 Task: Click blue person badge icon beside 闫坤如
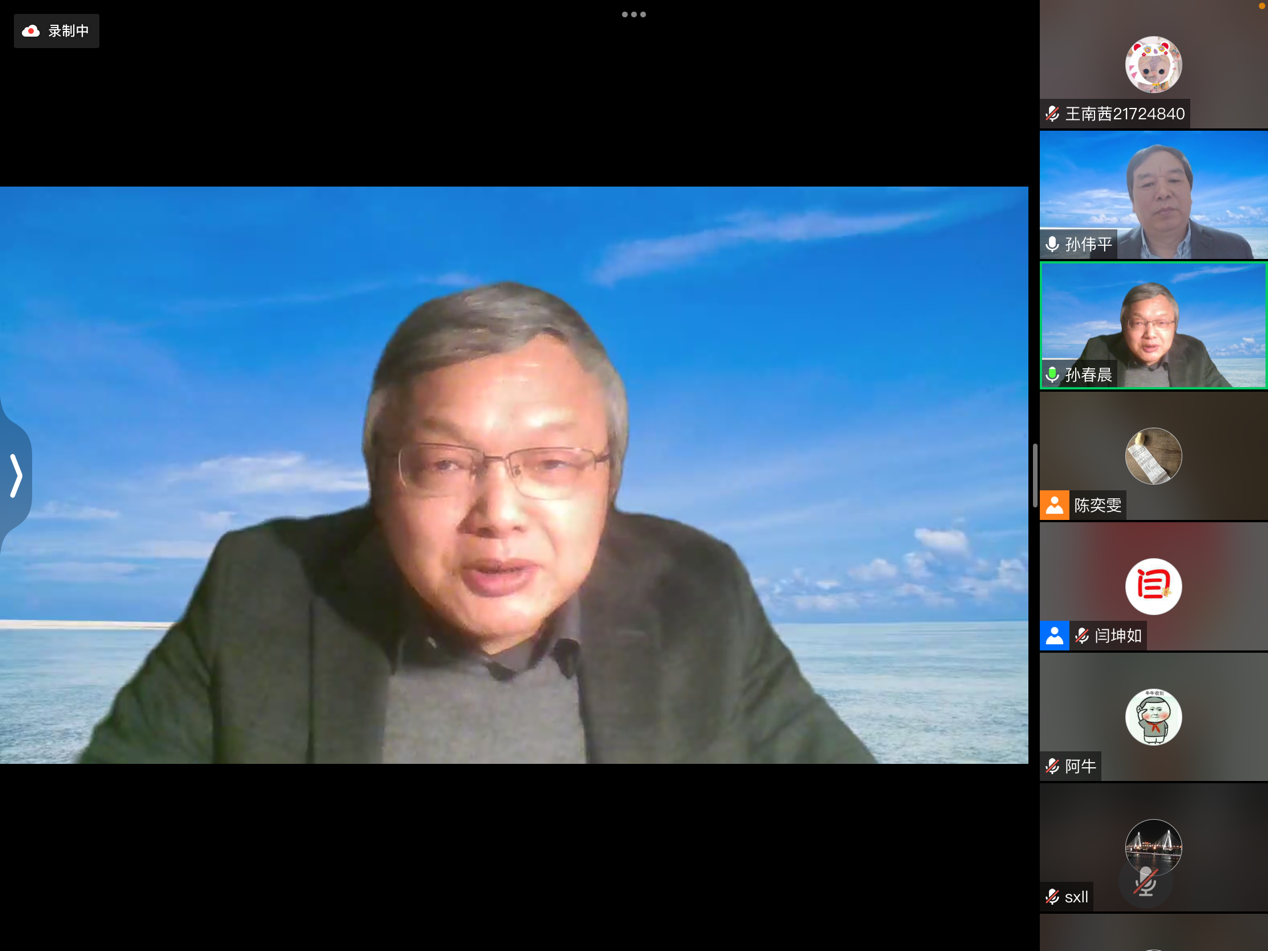(1054, 636)
